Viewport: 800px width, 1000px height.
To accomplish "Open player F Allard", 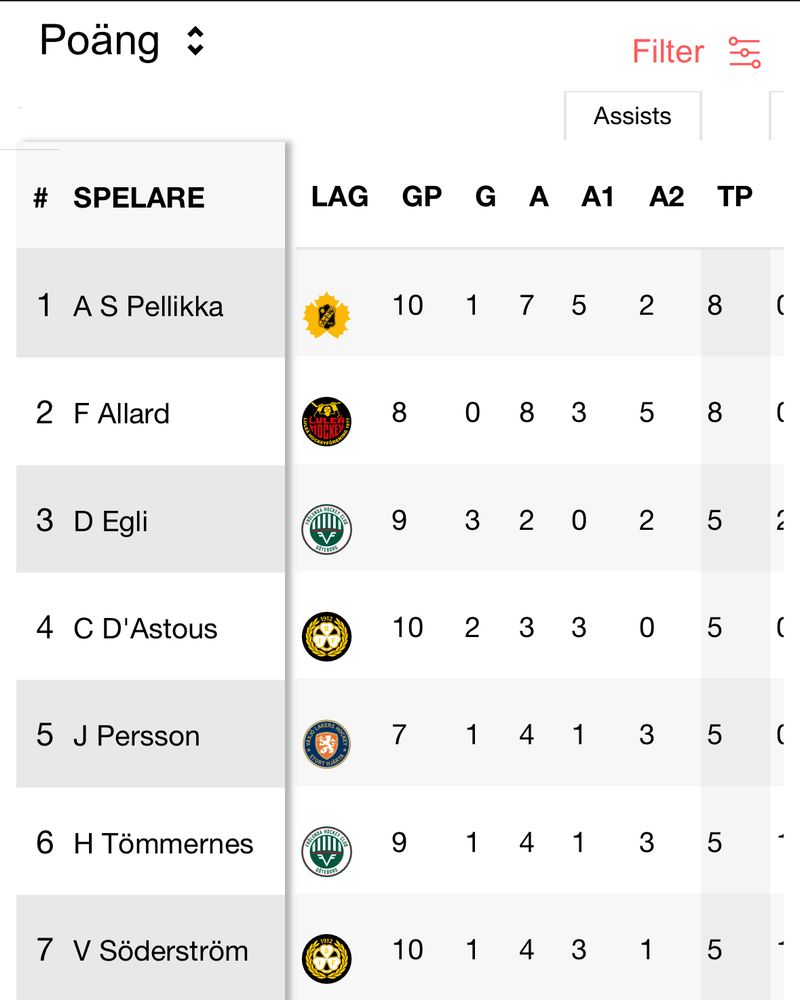I will click(x=121, y=413).
